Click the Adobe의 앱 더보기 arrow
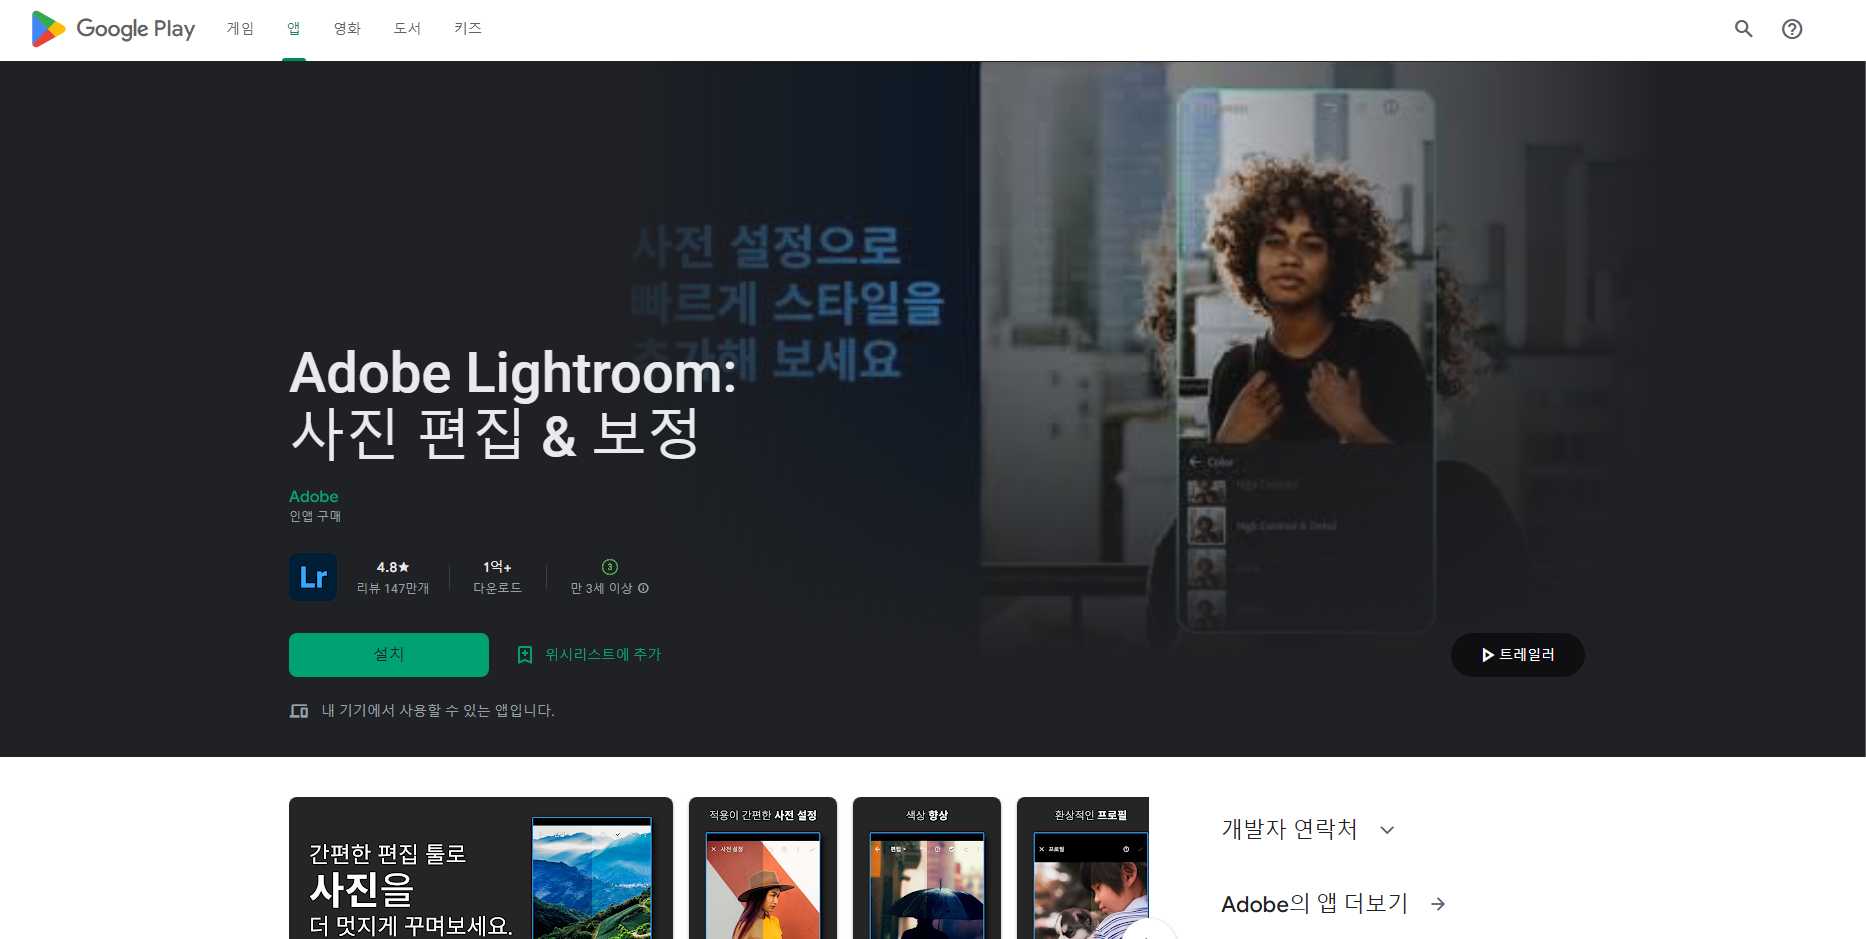1866x939 pixels. [1437, 904]
